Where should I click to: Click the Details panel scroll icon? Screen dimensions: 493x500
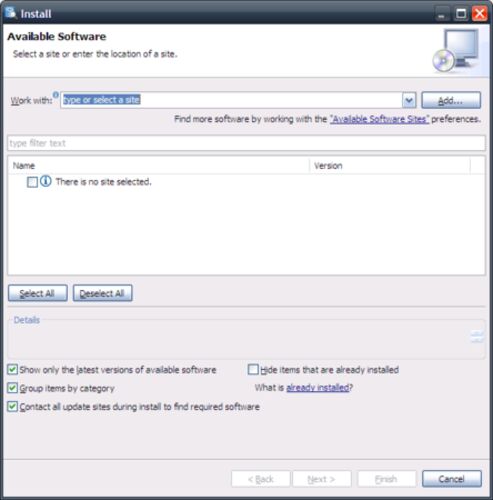[x=477, y=336]
